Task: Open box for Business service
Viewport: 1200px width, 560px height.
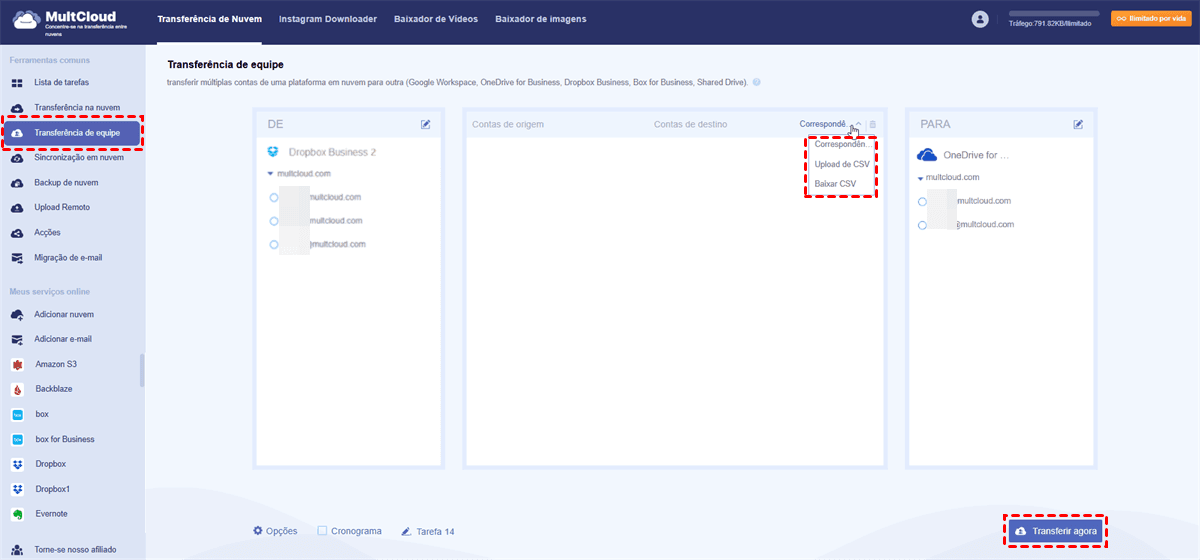Action: [65, 439]
